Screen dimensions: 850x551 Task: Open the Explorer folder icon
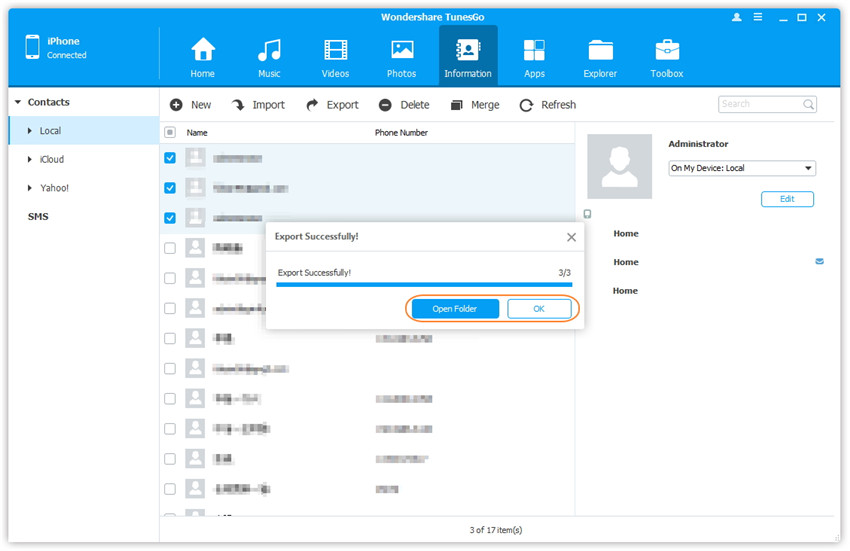(x=600, y=50)
